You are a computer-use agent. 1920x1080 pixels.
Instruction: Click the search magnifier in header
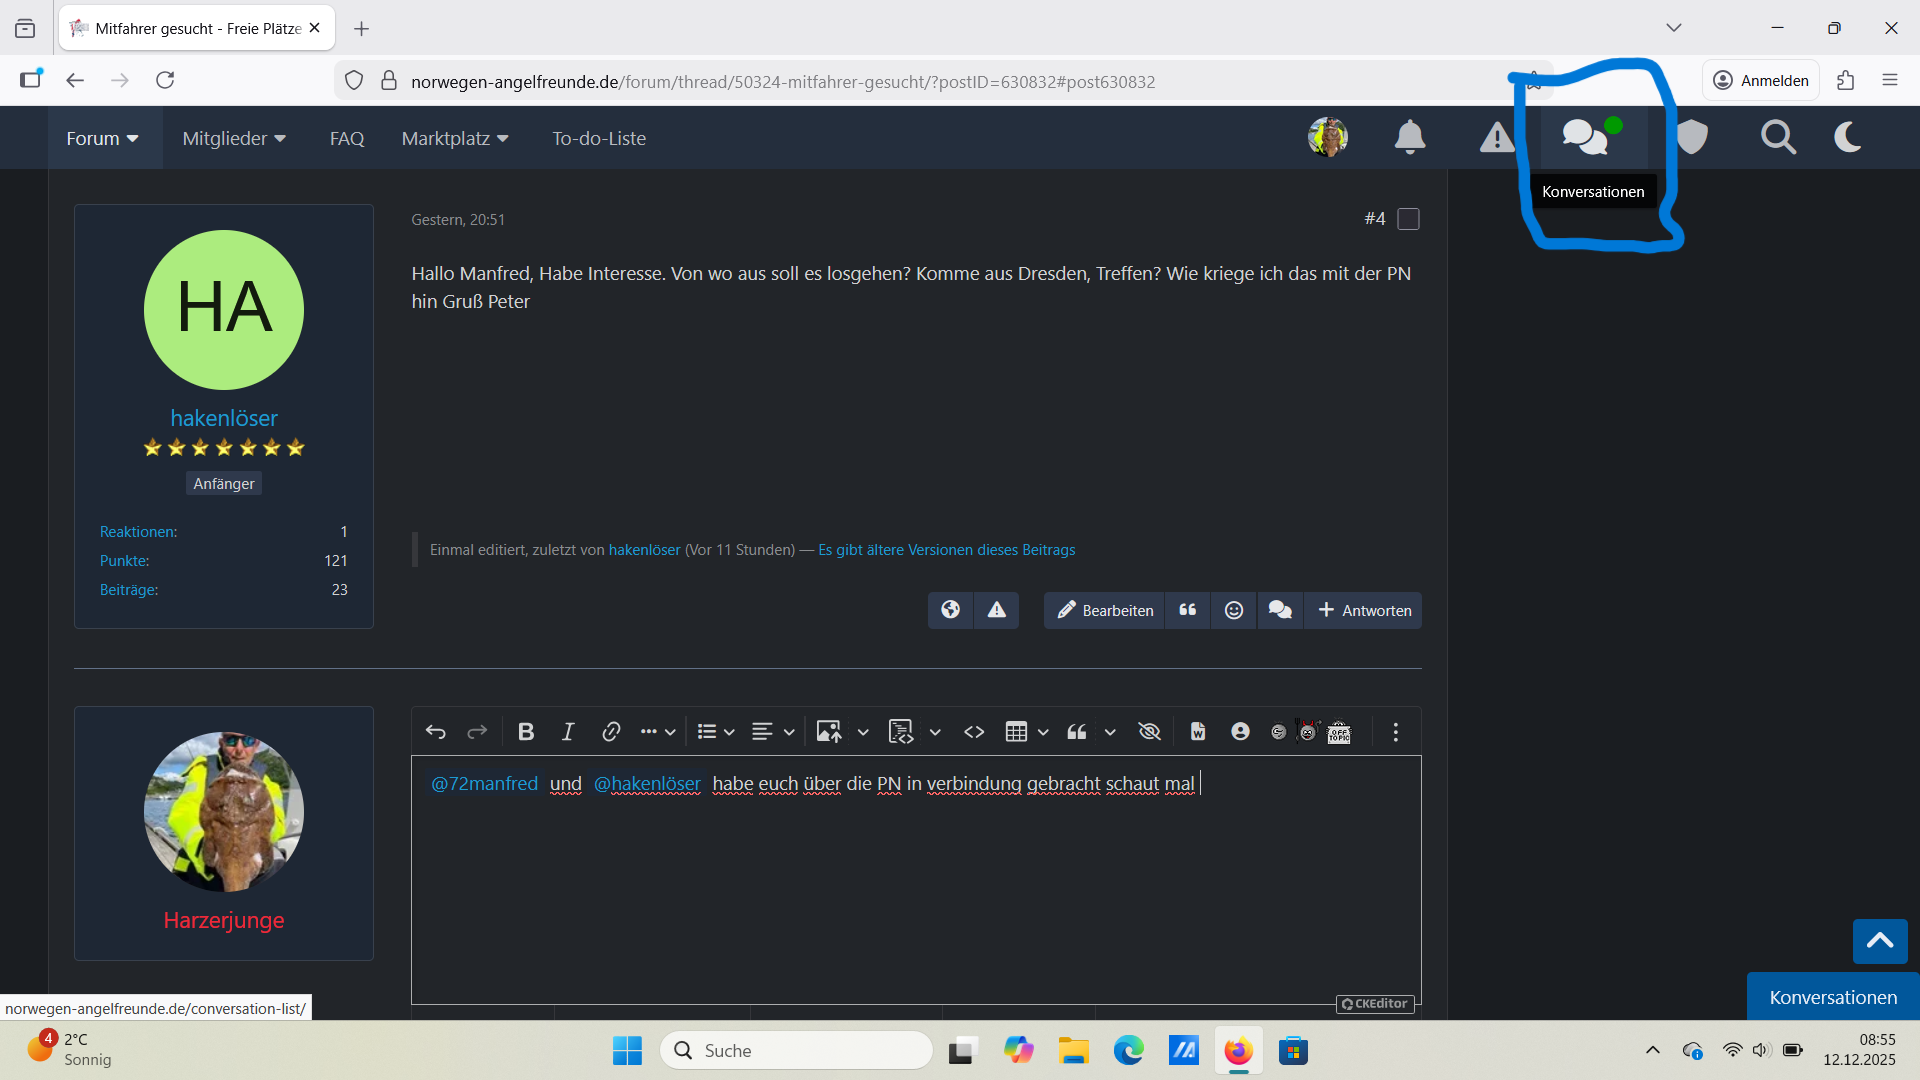(x=1778, y=137)
